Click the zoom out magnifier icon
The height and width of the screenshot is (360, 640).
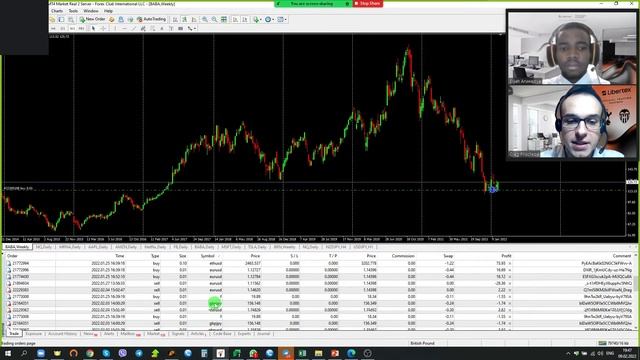click(214, 19)
